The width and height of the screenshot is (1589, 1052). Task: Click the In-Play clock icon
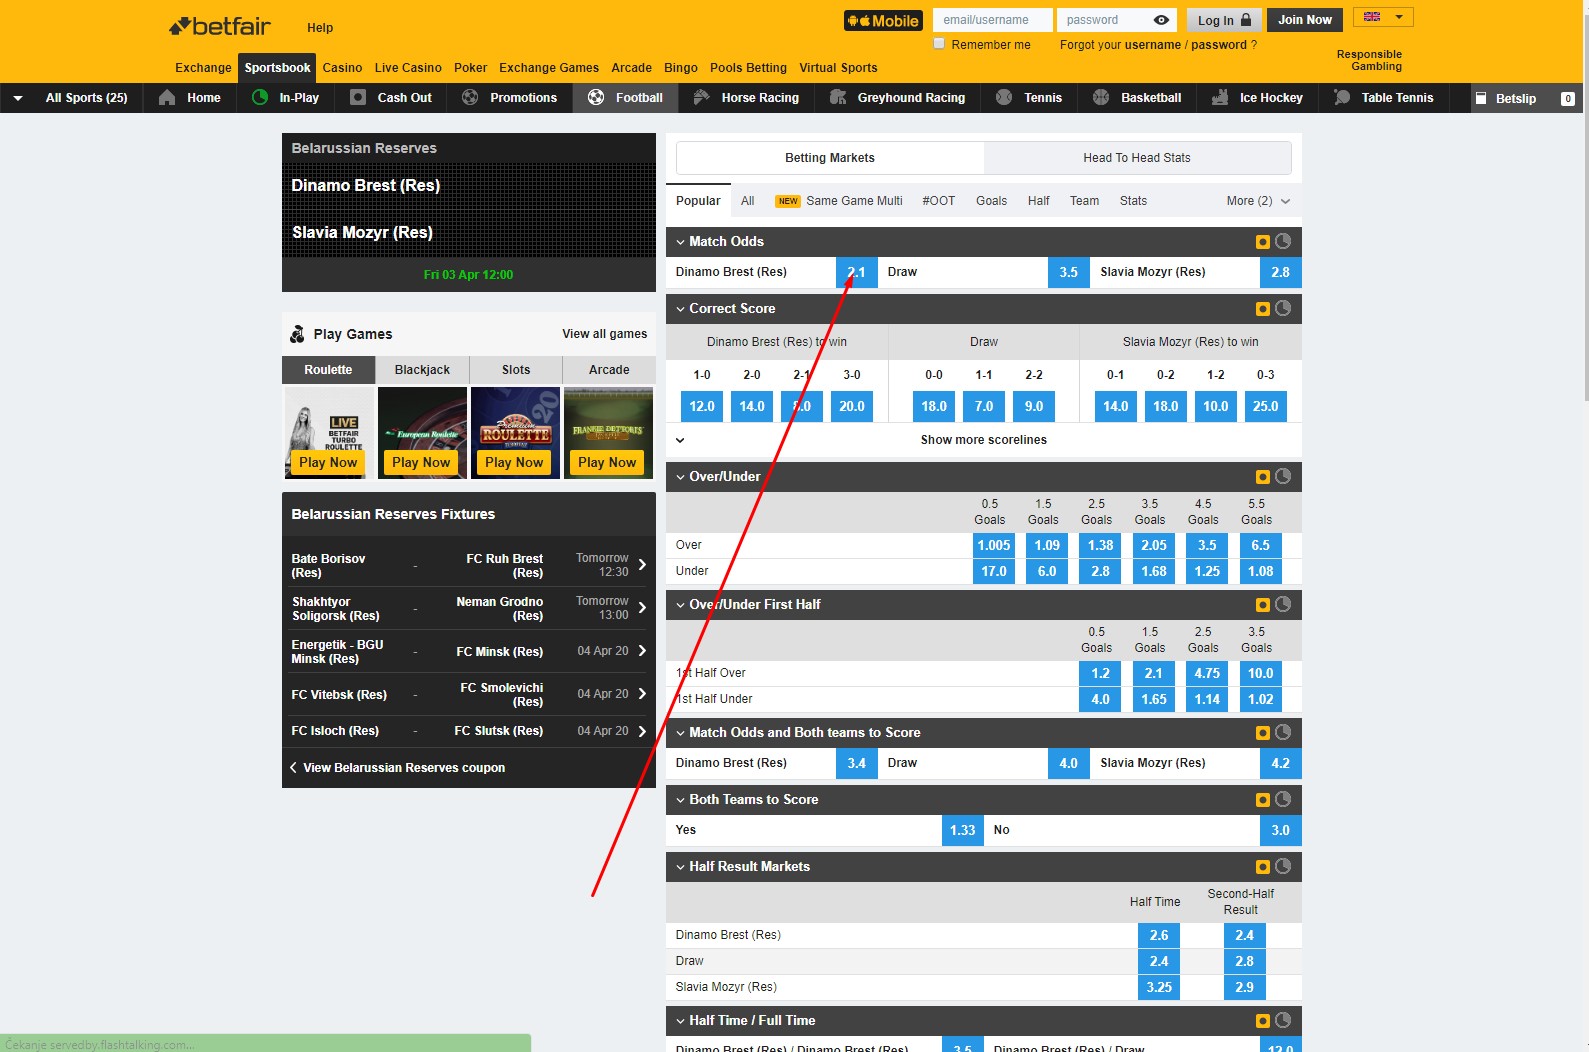click(x=260, y=98)
